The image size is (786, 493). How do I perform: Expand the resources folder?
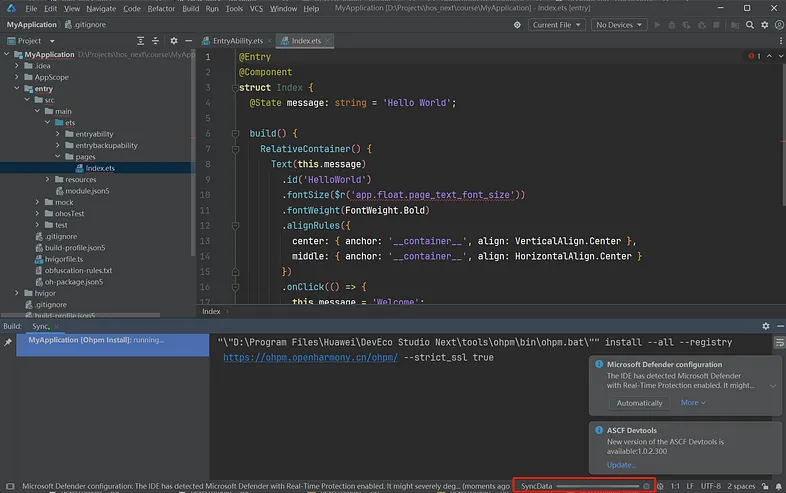point(48,179)
